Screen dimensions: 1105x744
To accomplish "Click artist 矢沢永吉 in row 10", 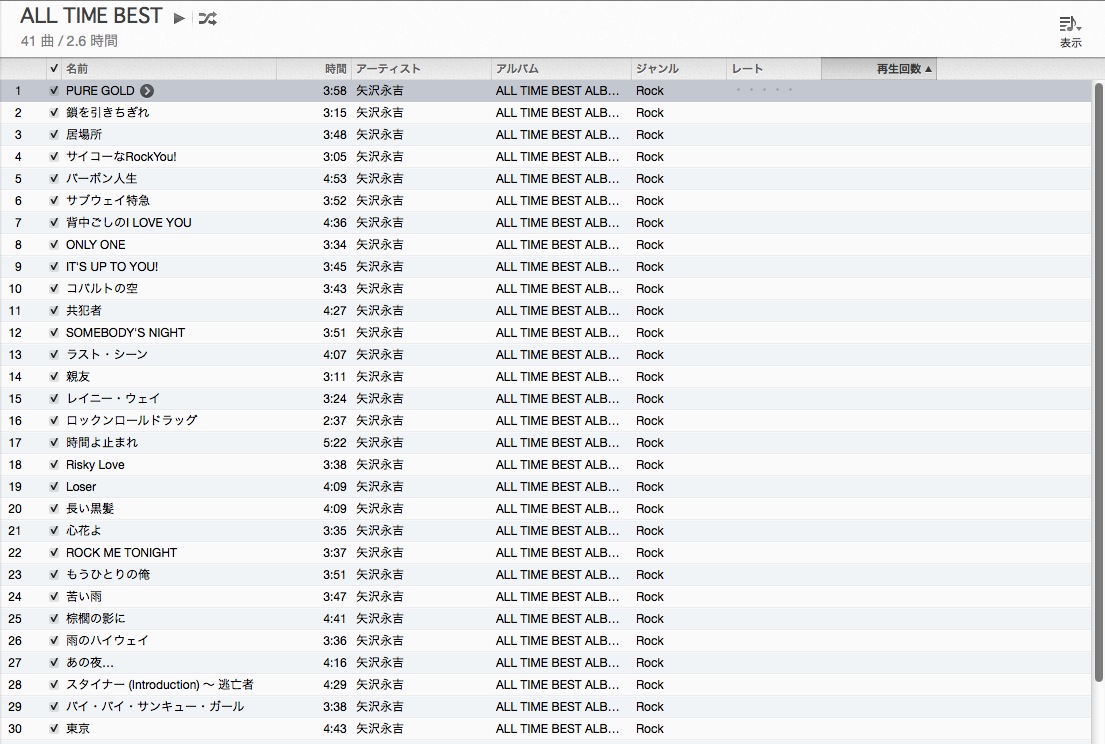I will (x=380, y=289).
